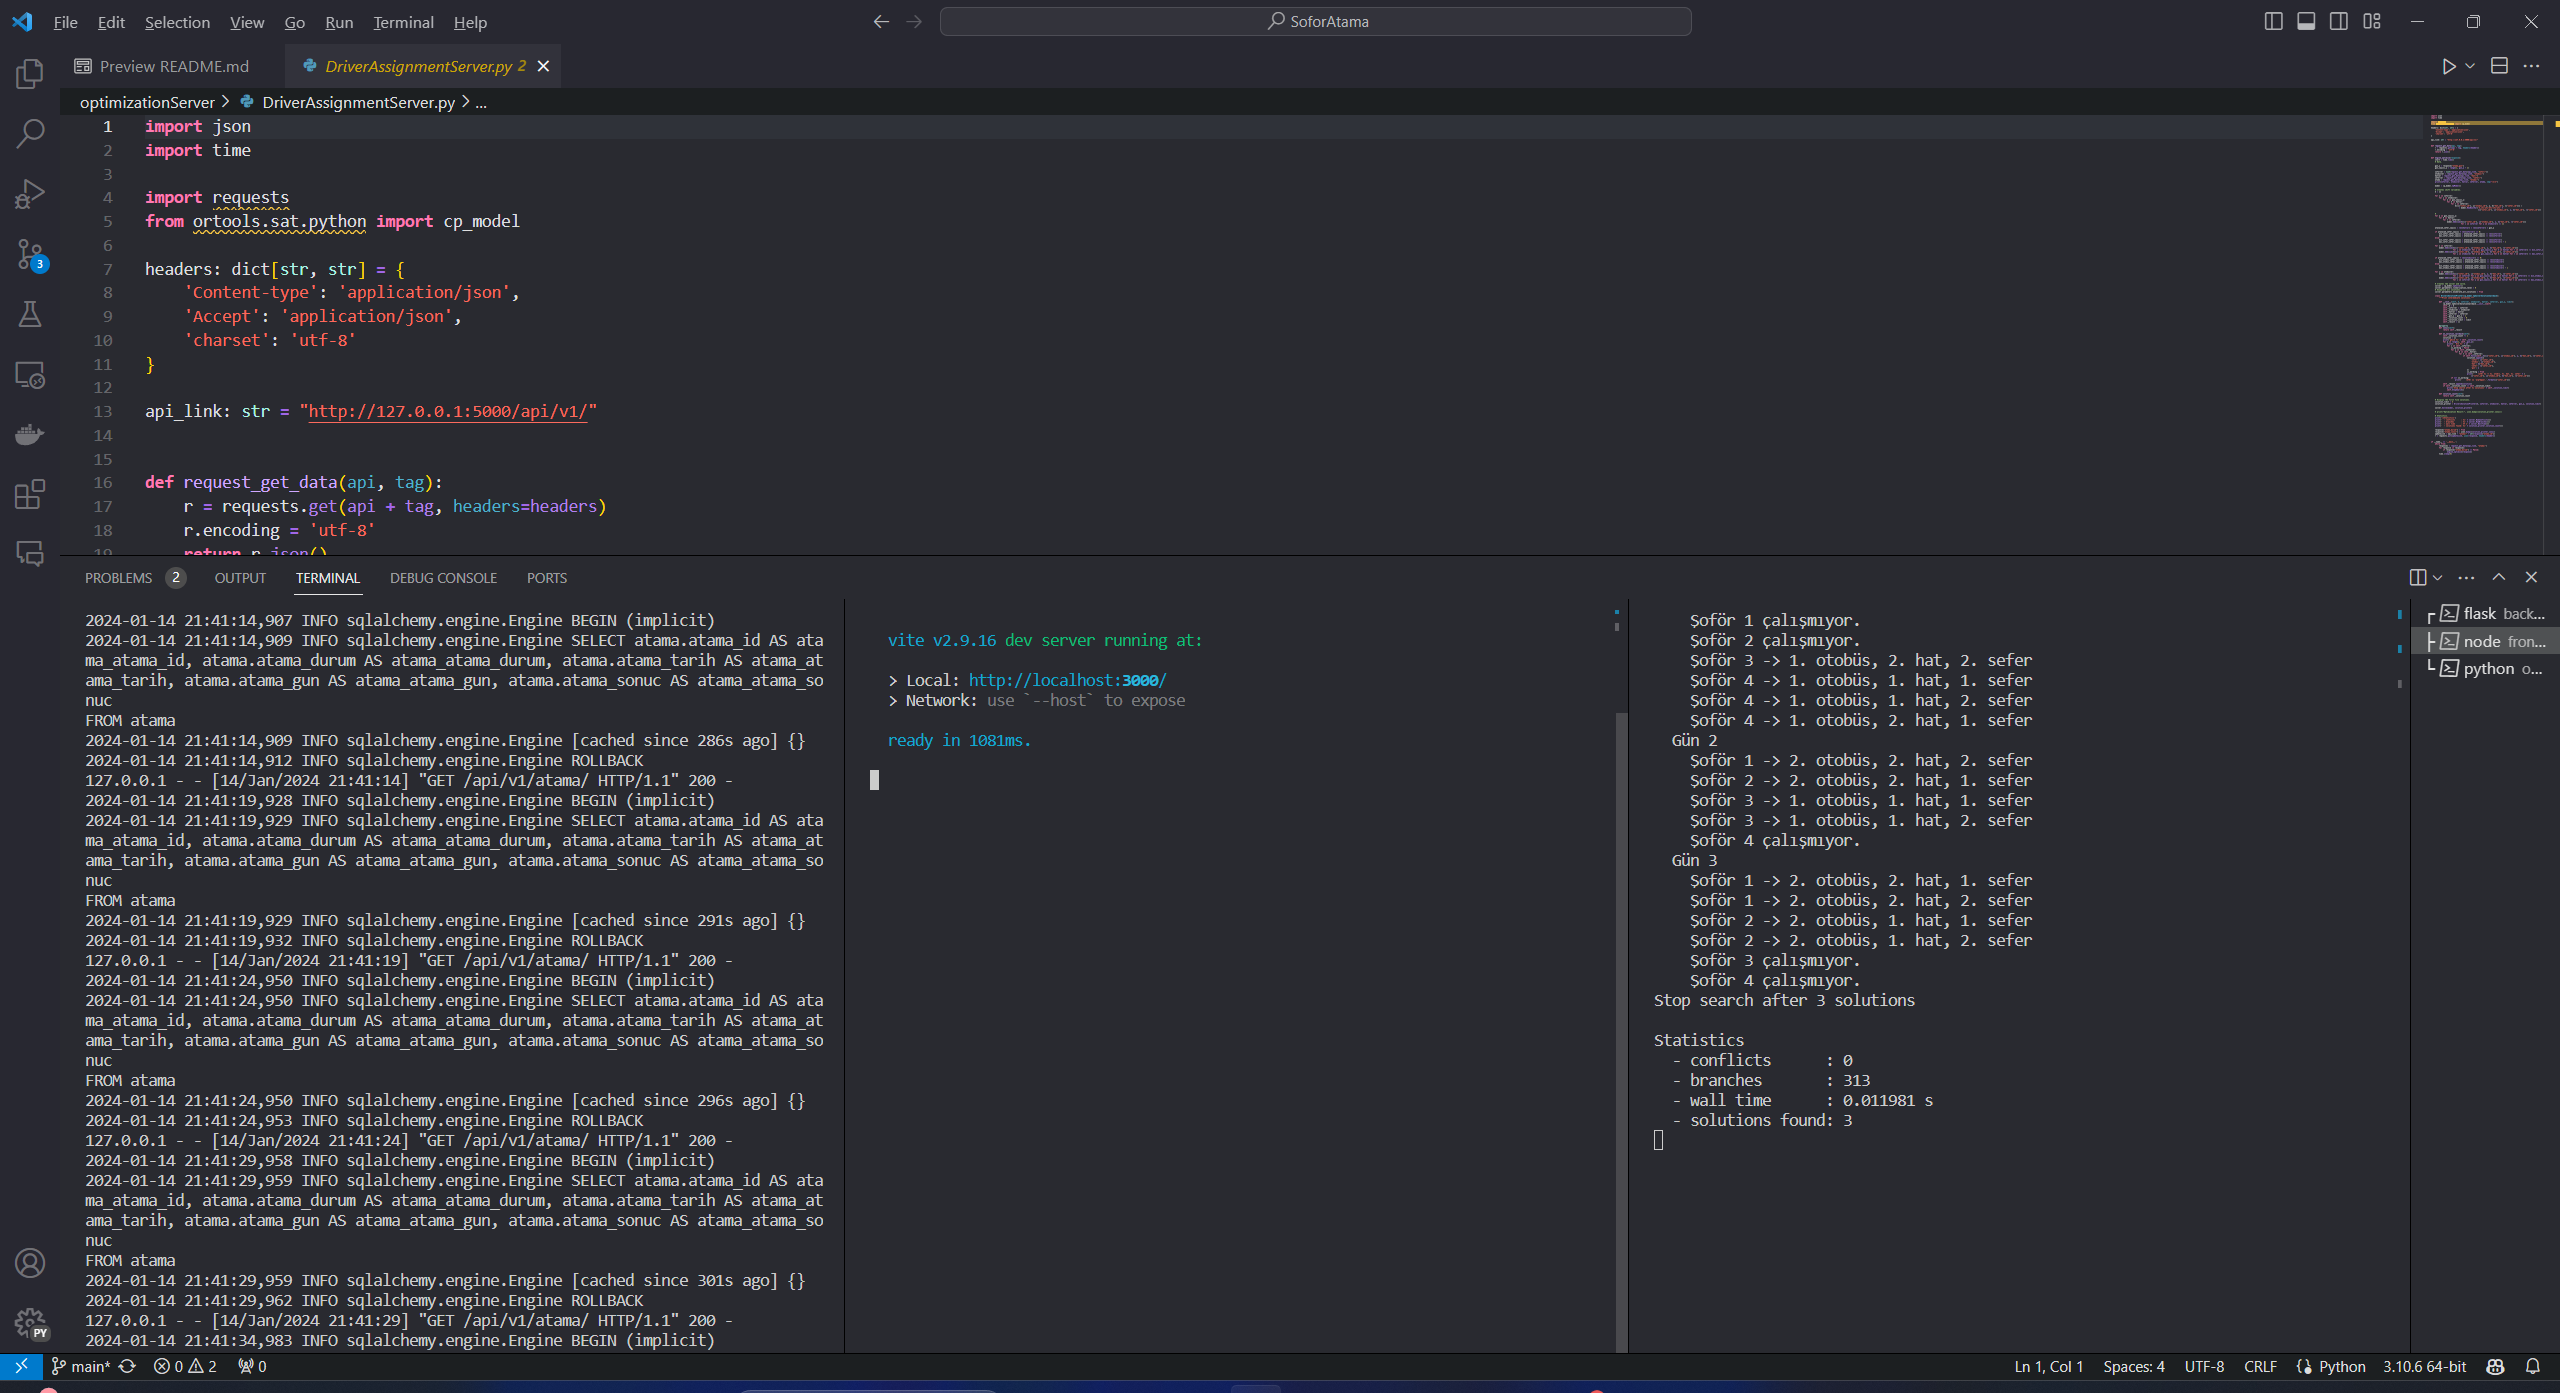Open the Testing beaker icon
This screenshot has width=2560, height=1393.
click(30, 314)
